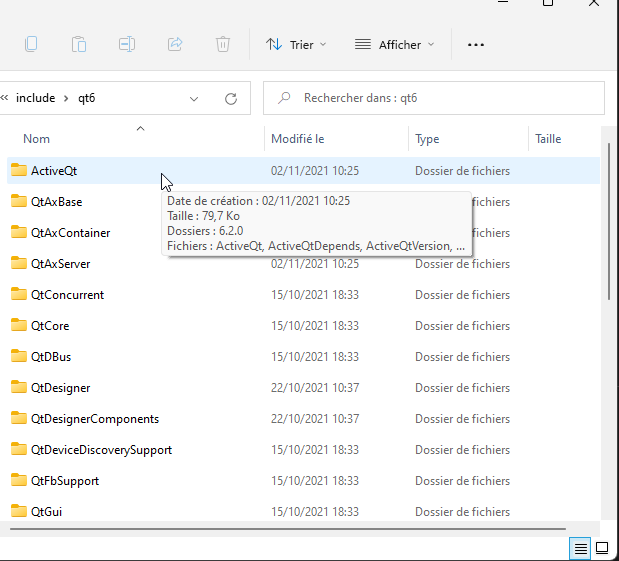Click the QtGui folder icon
Image resolution: width=619 pixels, height=561 pixels.
pyautogui.click(x=19, y=511)
